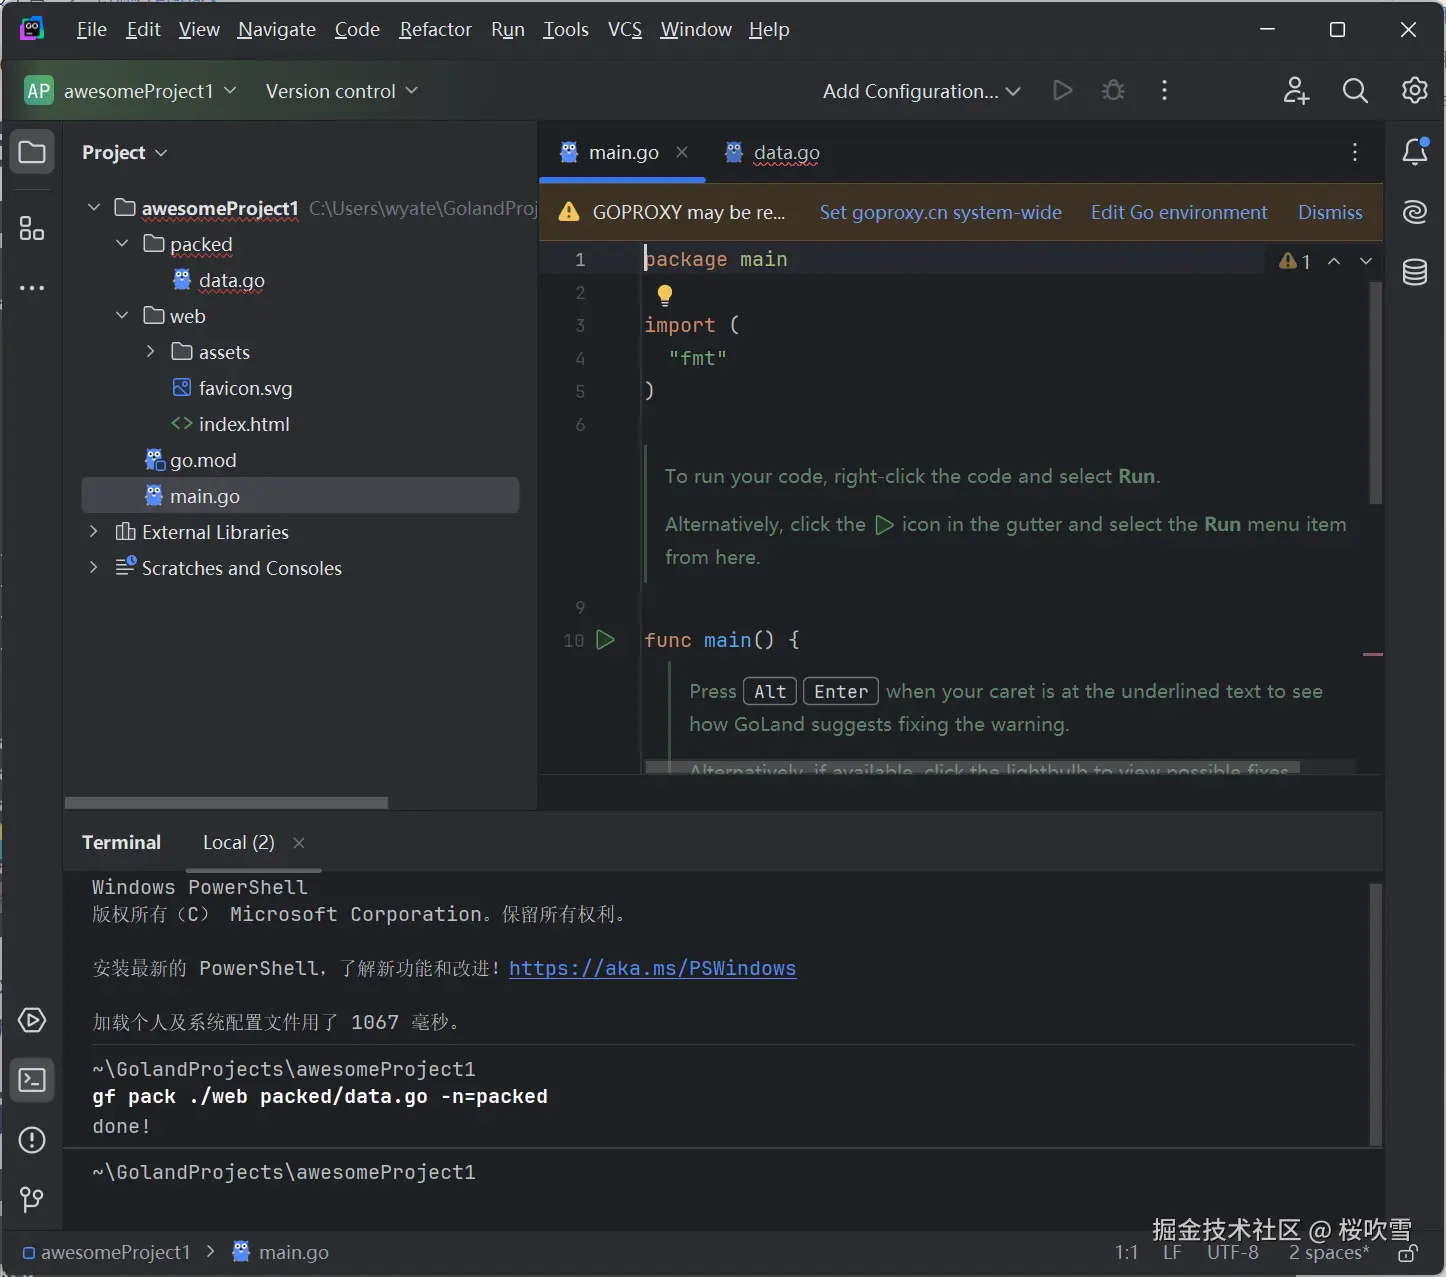The image size is (1446, 1277).
Task: Open the editor tabs options menu
Action: tap(1355, 152)
